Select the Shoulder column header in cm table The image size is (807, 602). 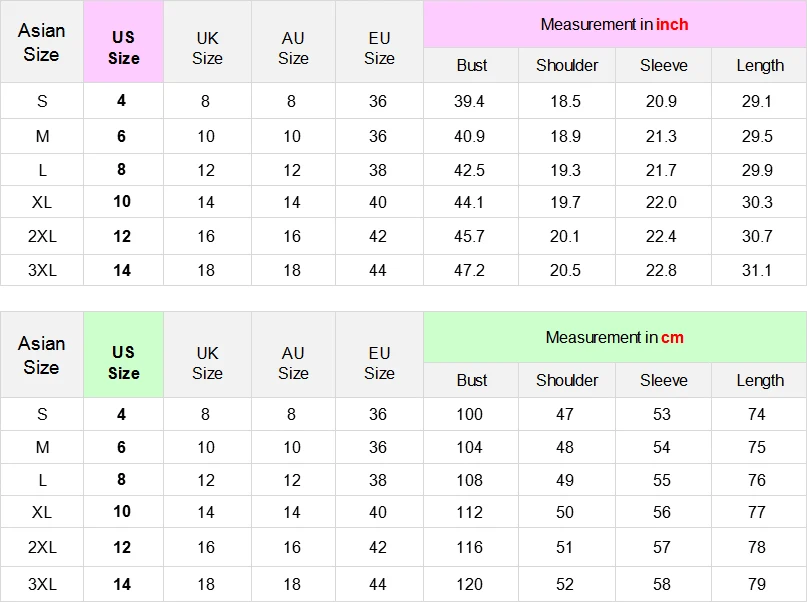click(x=567, y=380)
